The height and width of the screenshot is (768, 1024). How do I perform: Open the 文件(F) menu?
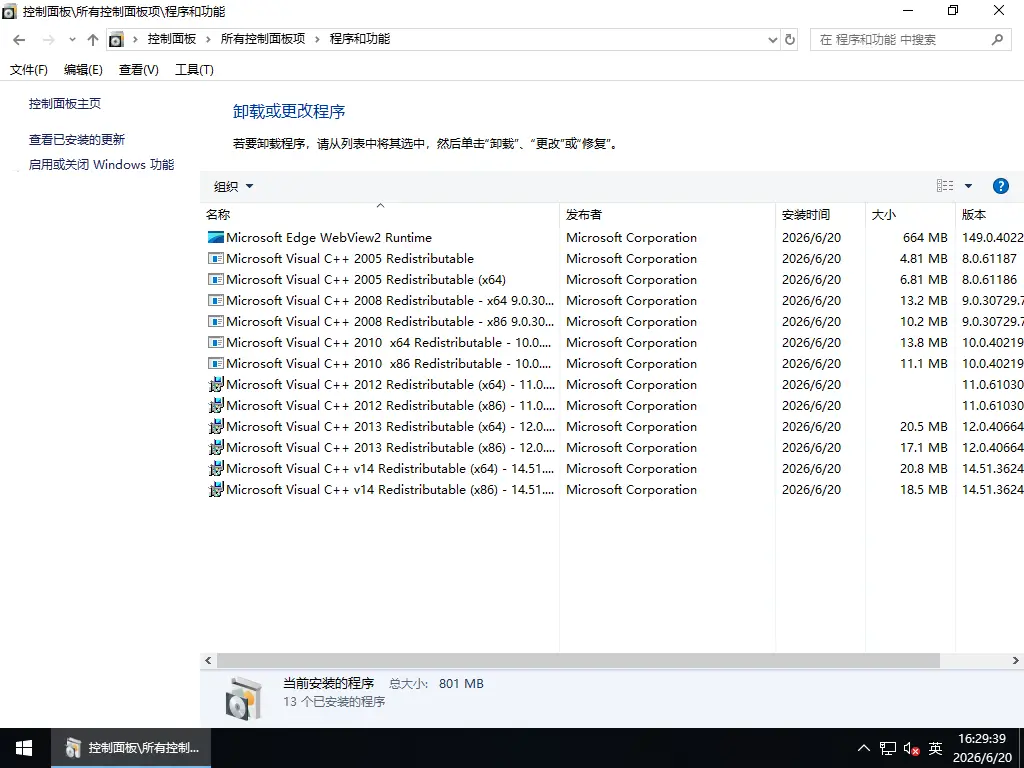(29, 69)
